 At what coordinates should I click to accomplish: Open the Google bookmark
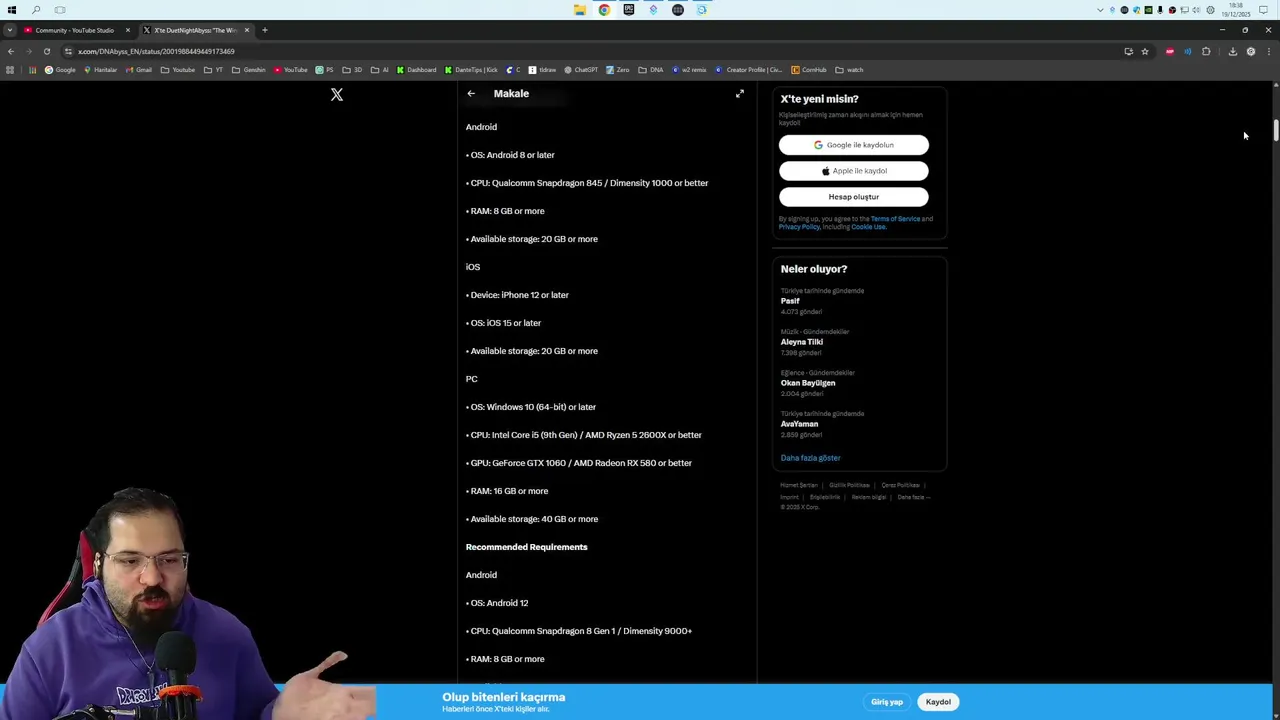click(x=60, y=70)
